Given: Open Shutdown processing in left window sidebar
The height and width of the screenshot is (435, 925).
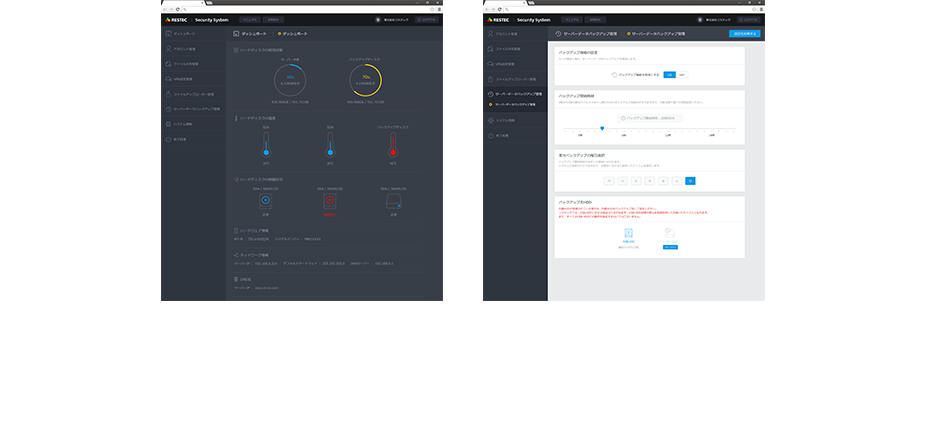Looking at the screenshot, I should pos(193,139).
